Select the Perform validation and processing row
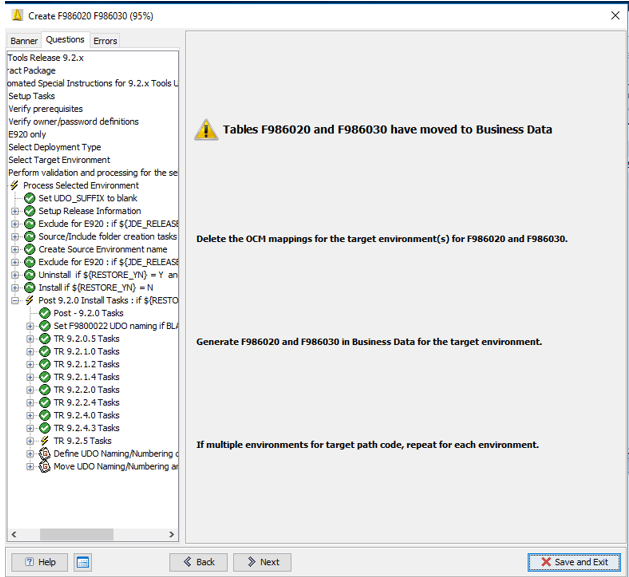This screenshot has width=629, height=577. (x=93, y=173)
